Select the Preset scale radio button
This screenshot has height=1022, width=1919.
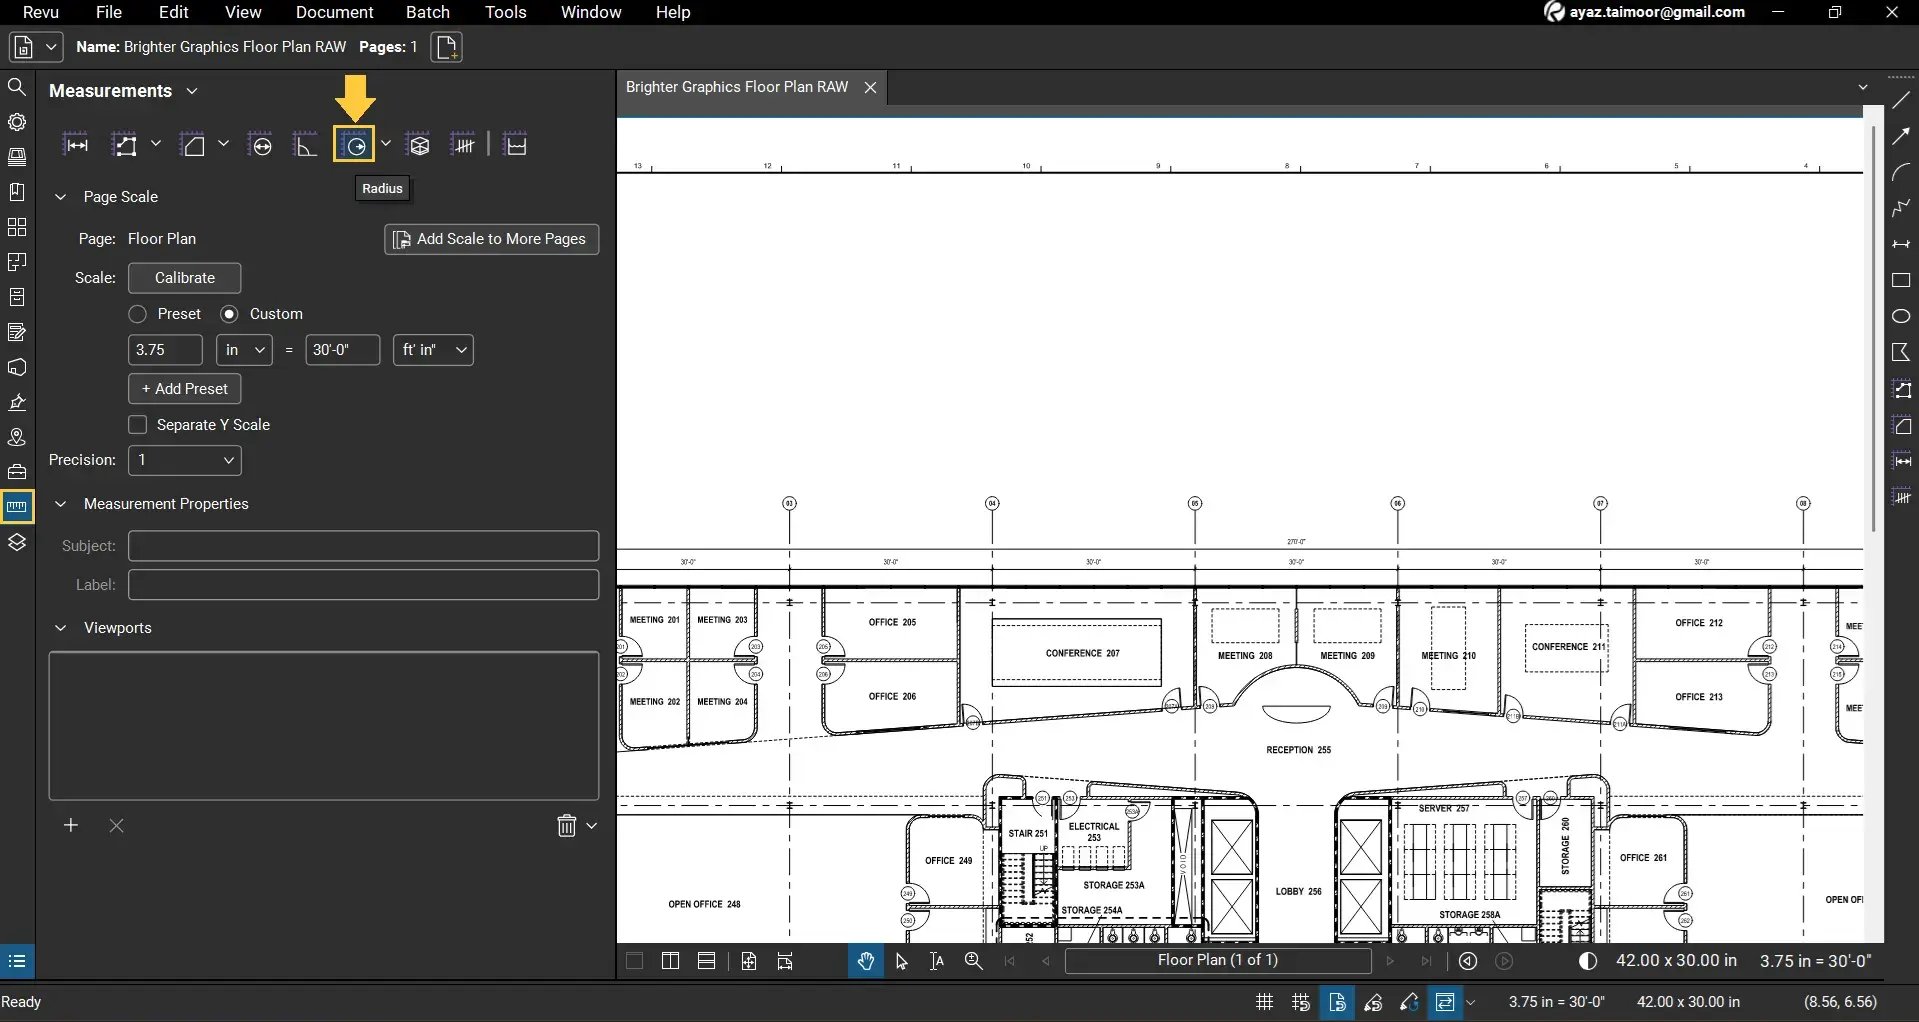tap(137, 313)
